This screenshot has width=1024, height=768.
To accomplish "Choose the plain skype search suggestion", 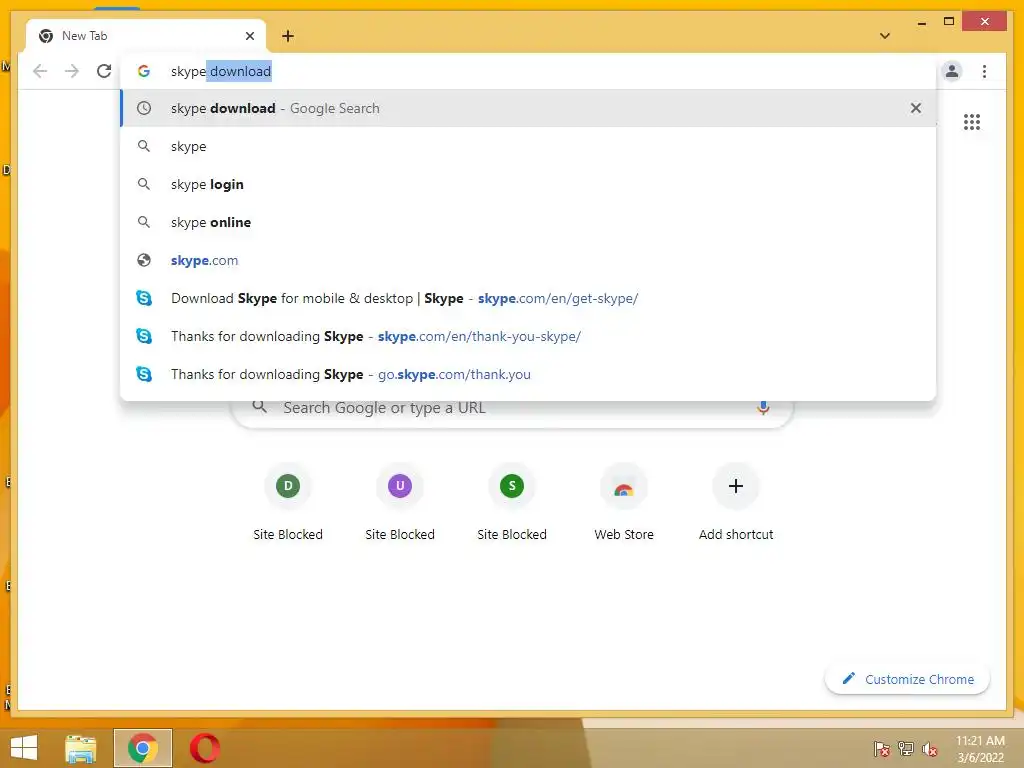I will click(528, 146).
